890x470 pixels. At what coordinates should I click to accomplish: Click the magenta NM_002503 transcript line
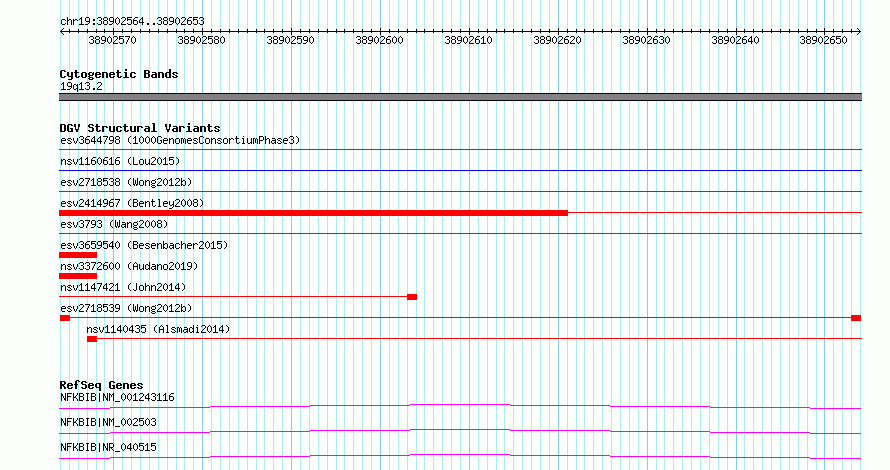coord(460,431)
